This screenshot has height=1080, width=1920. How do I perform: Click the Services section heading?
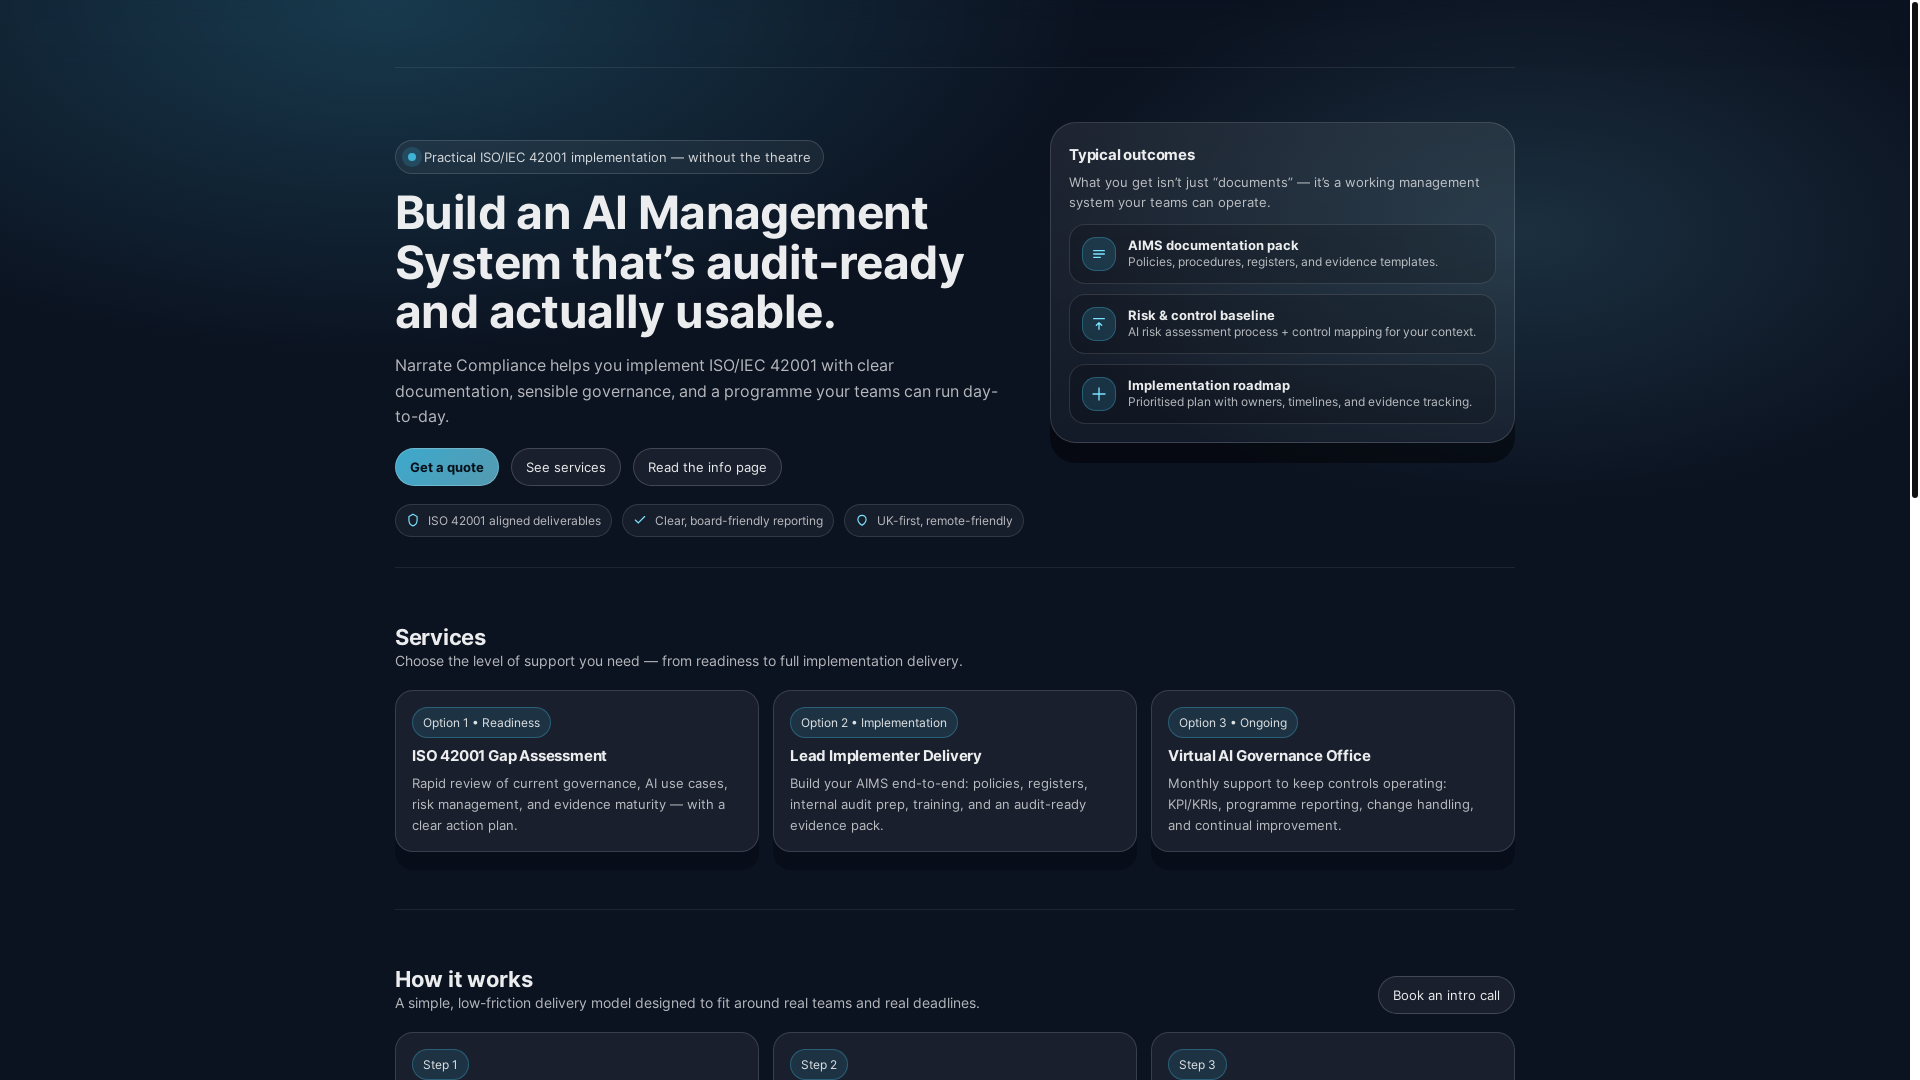tap(440, 637)
